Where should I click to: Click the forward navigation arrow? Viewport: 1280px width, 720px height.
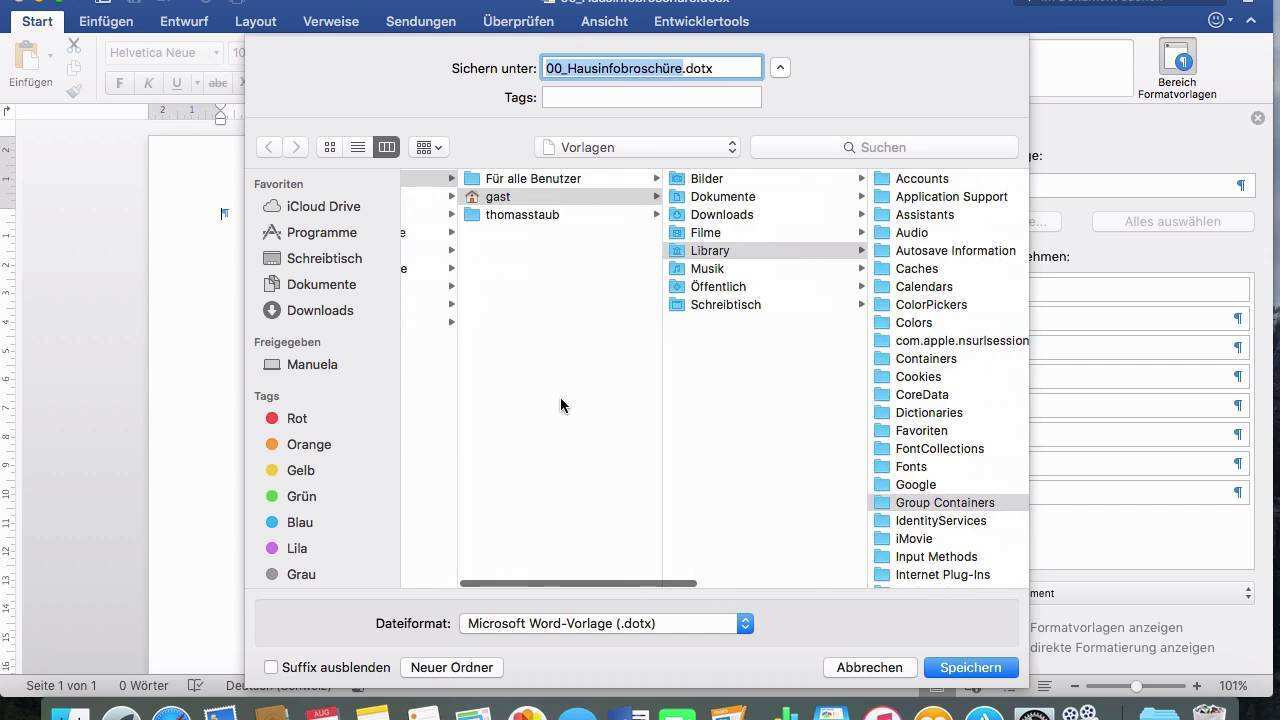tap(296, 147)
